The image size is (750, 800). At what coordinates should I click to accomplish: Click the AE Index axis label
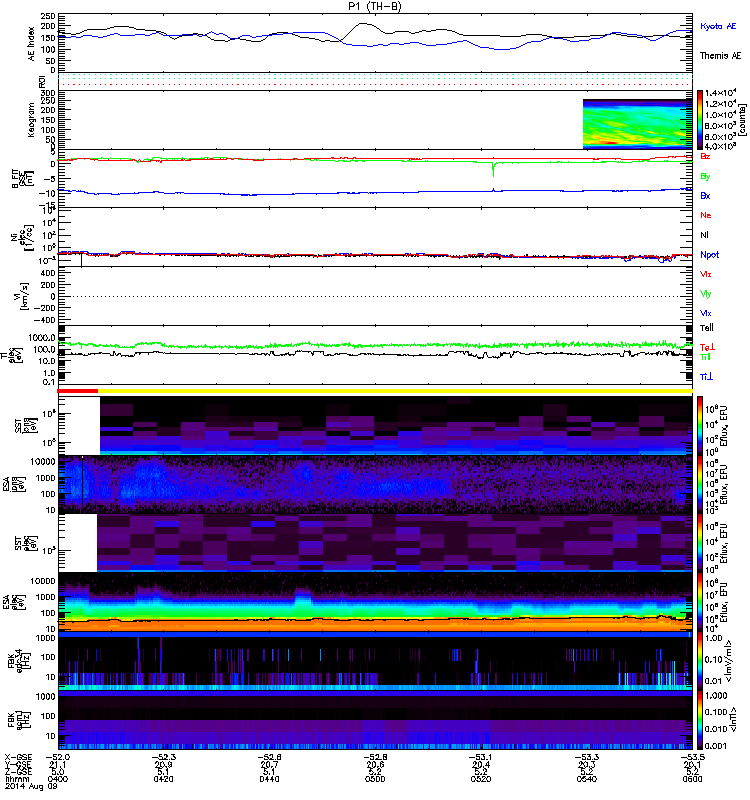pyautogui.click(x=32, y=44)
